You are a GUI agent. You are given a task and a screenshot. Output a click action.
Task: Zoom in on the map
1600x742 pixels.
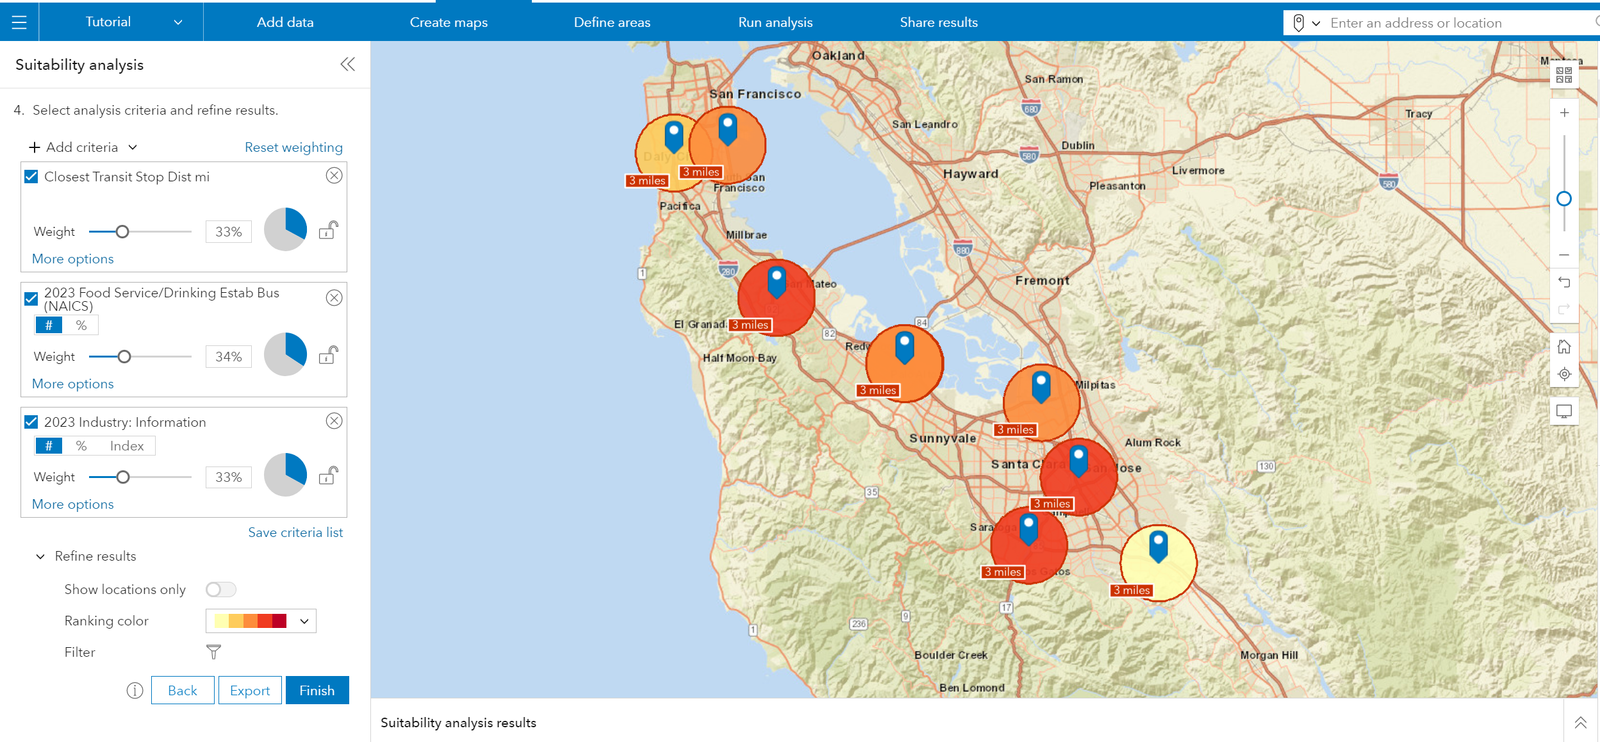[1564, 113]
